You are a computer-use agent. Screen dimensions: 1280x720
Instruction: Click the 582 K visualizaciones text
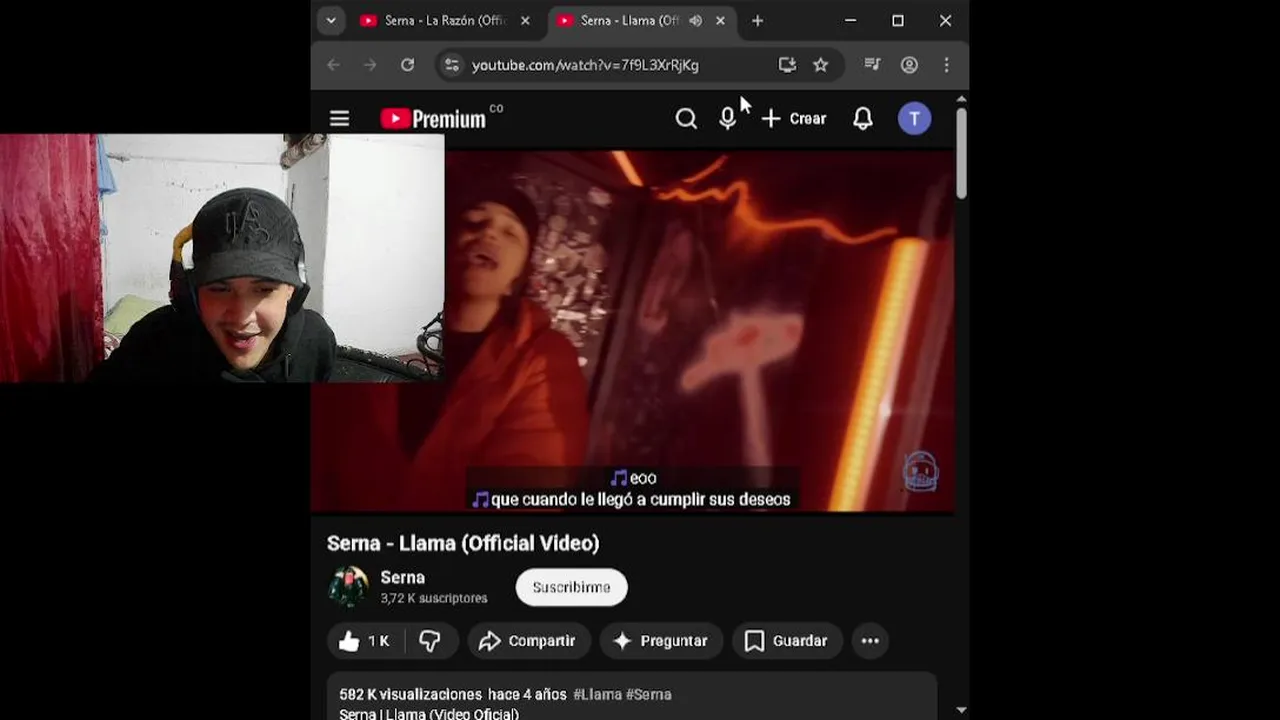pyautogui.click(x=410, y=694)
